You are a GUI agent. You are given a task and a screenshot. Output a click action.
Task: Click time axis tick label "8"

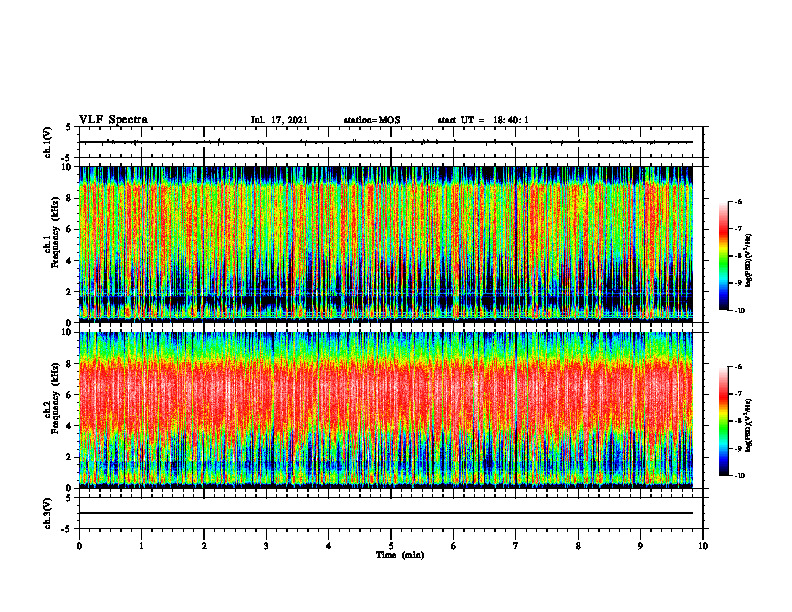click(578, 546)
